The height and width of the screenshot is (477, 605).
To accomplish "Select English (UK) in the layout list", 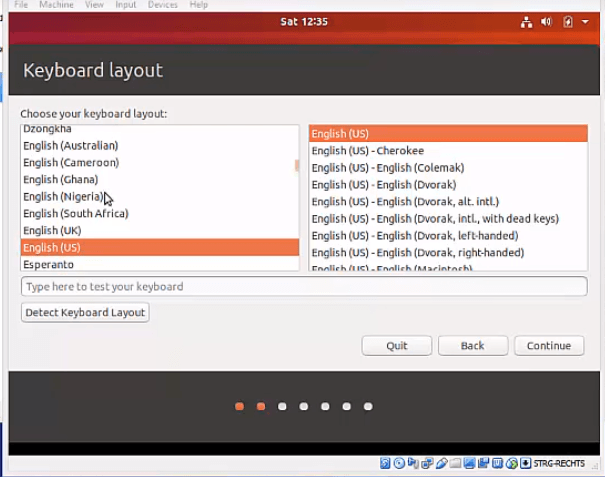I will pos(52,231).
